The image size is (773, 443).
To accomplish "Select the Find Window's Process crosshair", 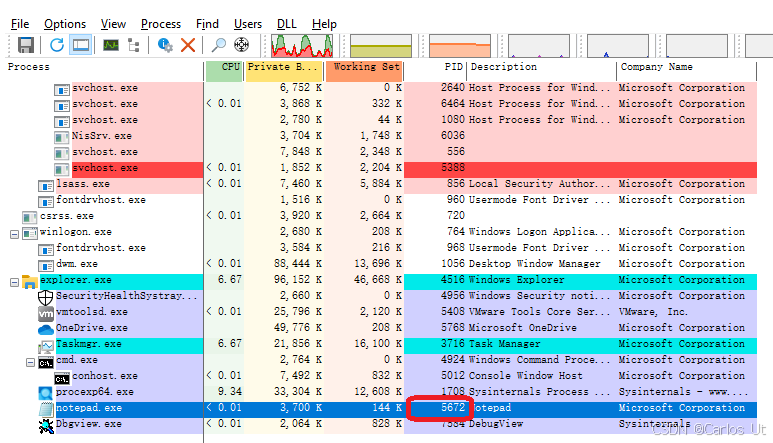I will click(241, 45).
